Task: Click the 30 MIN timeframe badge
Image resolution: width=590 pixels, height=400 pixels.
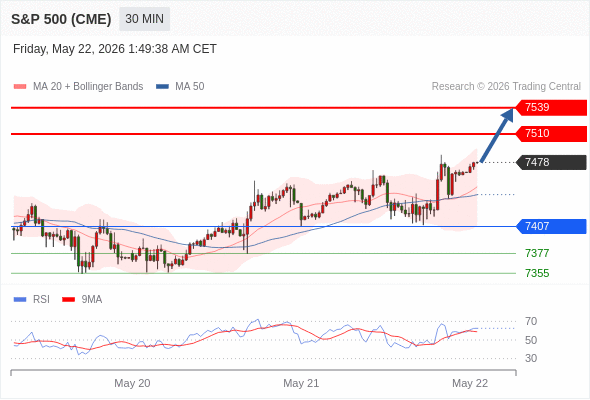Action: [144, 19]
